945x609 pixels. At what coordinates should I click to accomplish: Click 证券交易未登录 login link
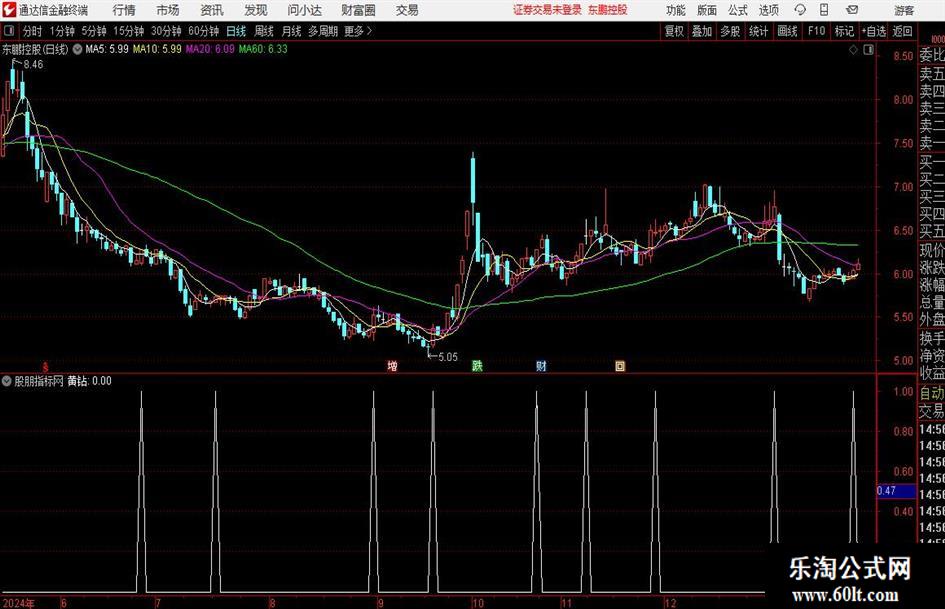pos(547,10)
